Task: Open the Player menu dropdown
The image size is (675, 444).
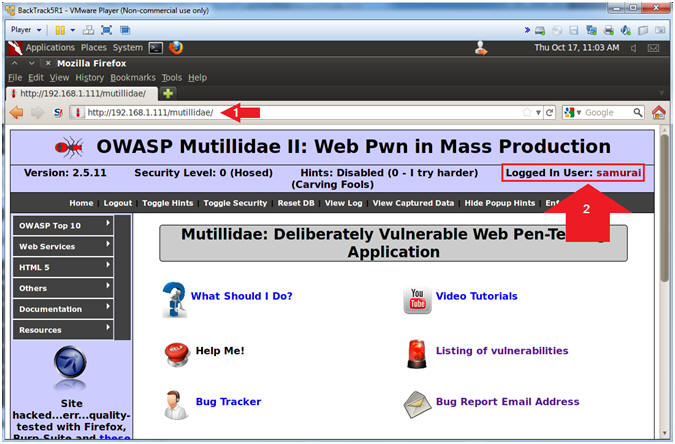Action: [26, 30]
